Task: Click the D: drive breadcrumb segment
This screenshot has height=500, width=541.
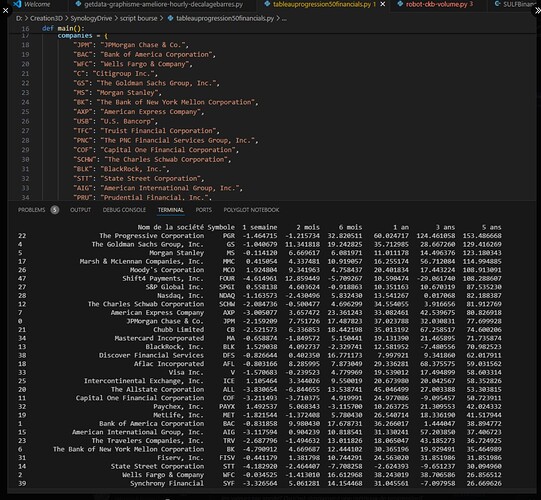Action: [x=19, y=18]
